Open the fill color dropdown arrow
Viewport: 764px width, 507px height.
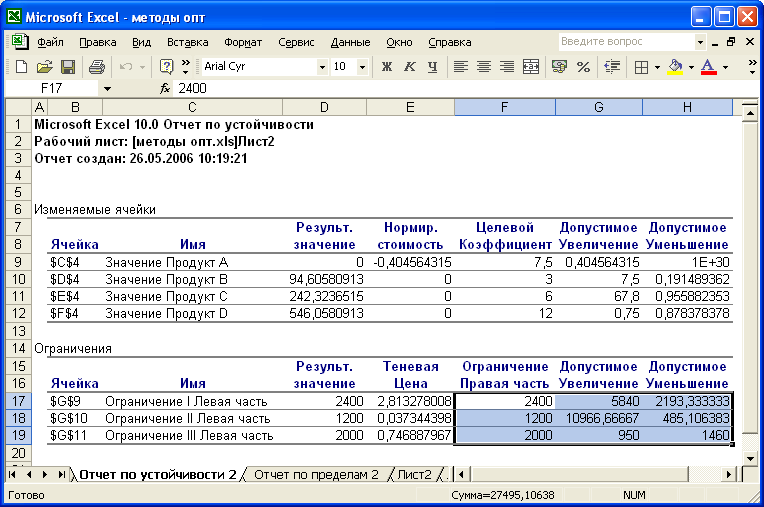[x=691, y=67]
